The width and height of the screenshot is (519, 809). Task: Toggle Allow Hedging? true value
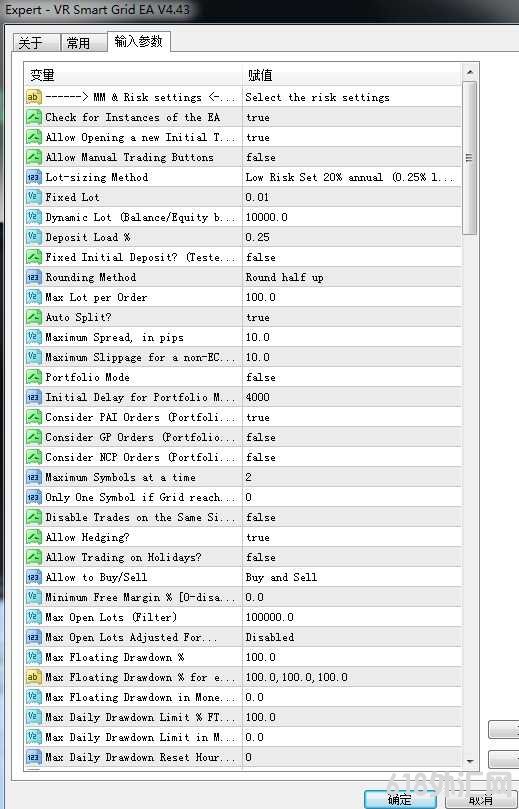352,537
